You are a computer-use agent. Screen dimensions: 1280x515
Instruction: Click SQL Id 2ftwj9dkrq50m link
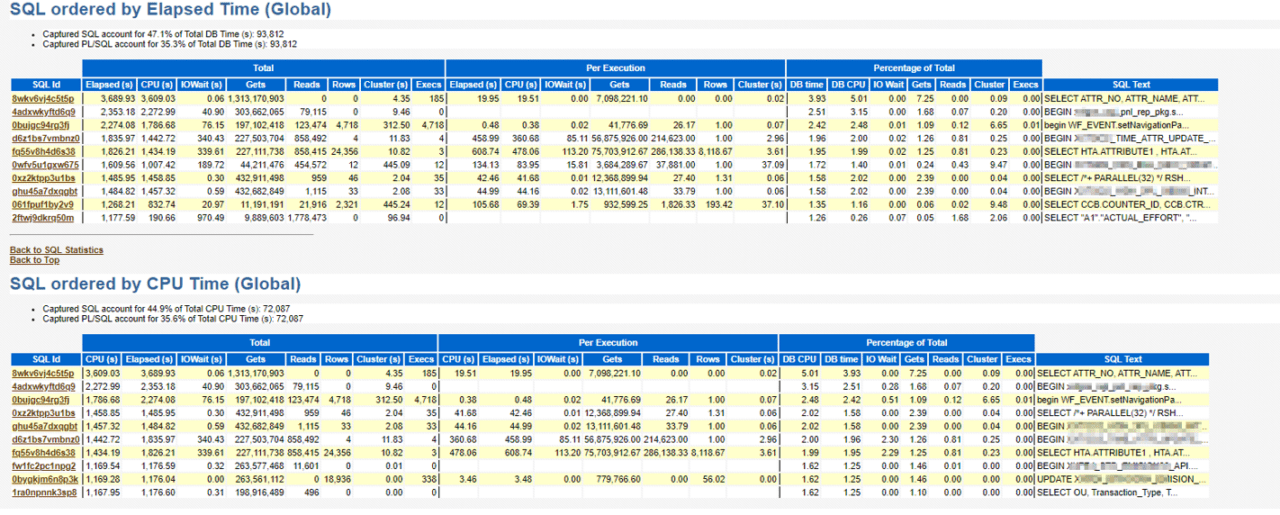(42, 217)
